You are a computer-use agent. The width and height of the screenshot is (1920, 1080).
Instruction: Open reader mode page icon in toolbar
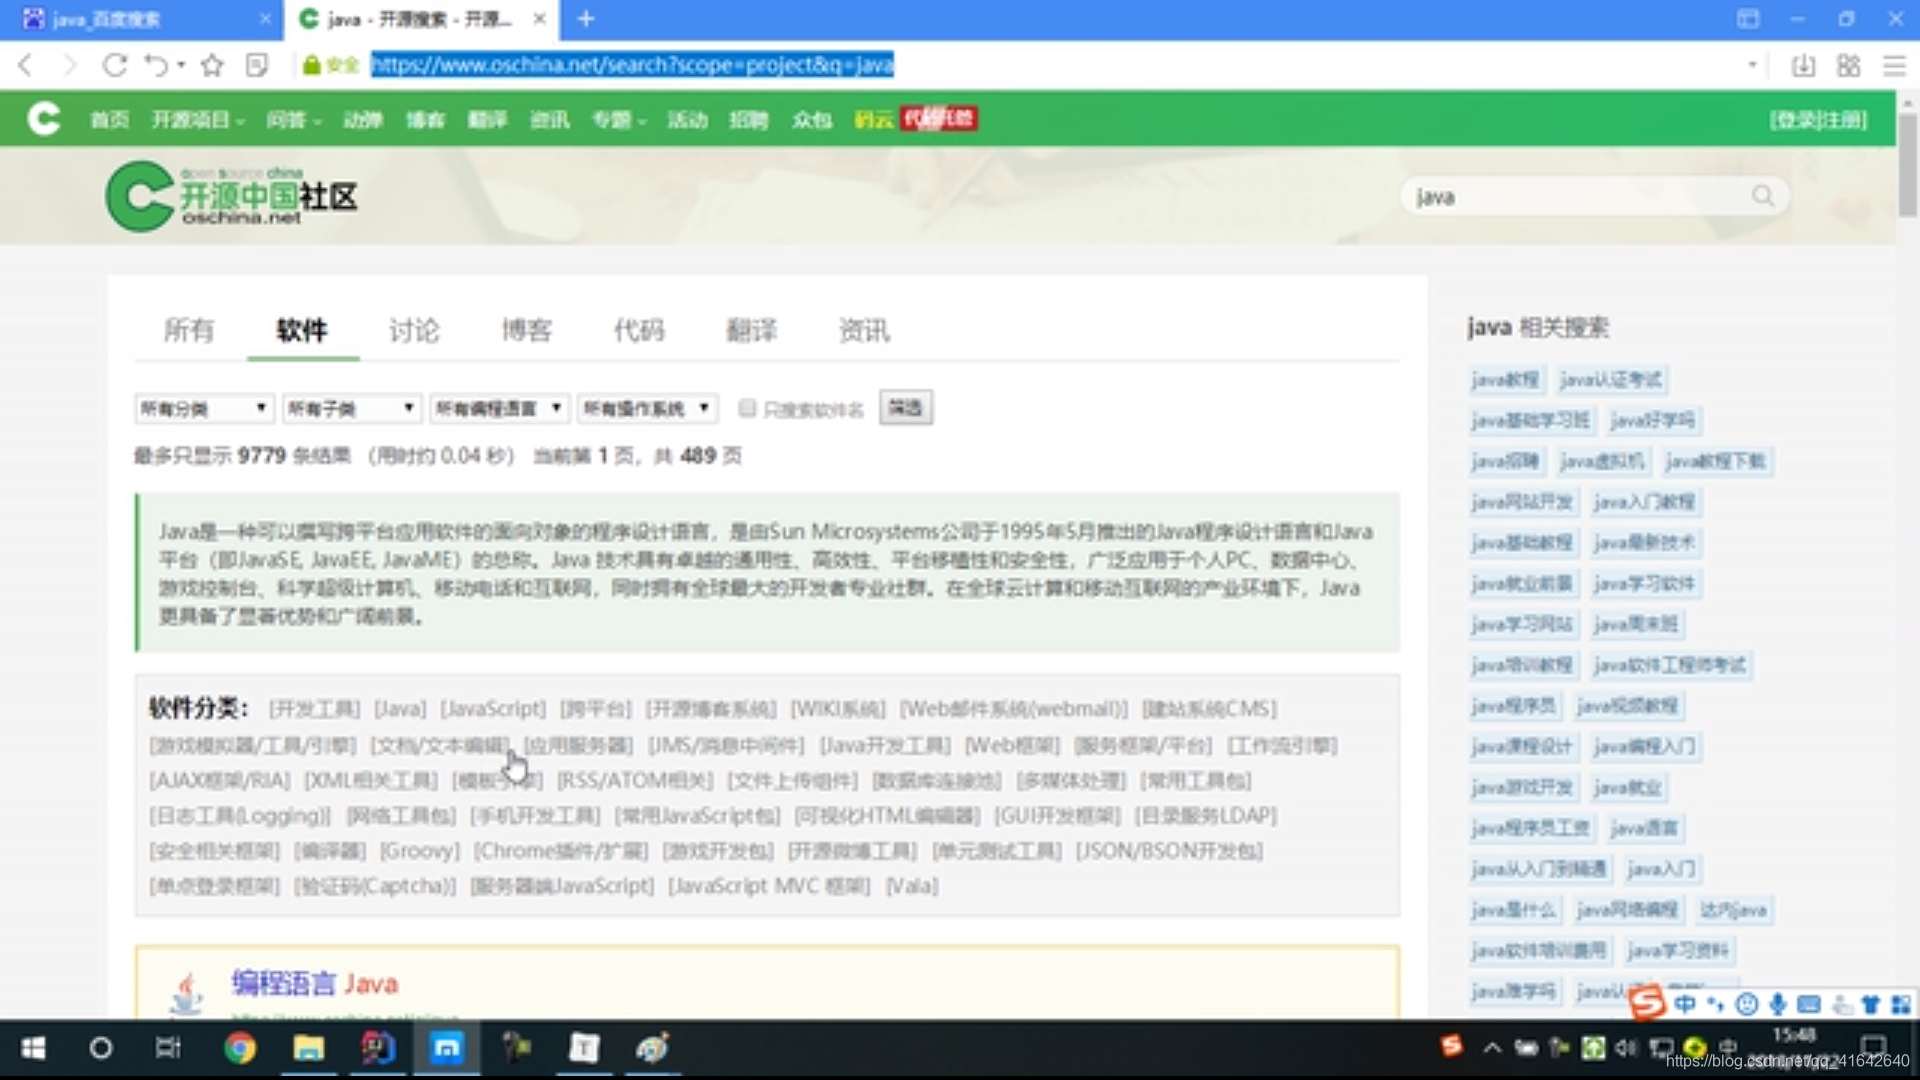pyautogui.click(x=257, y=65)
